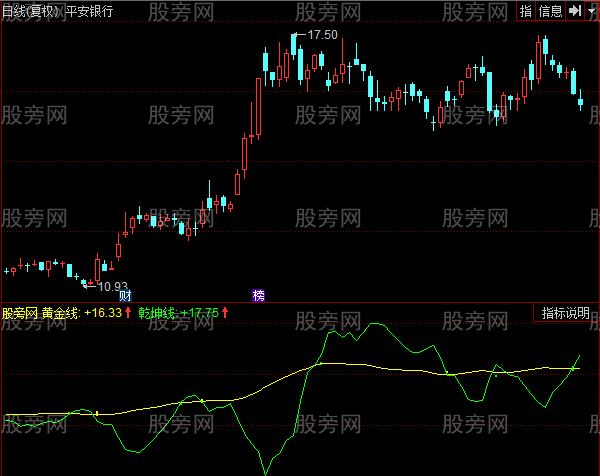Image resolution: width=600 pixels, height=476 pixels.
Task: Click the 指 indicator button
Action: click(526, 11)
